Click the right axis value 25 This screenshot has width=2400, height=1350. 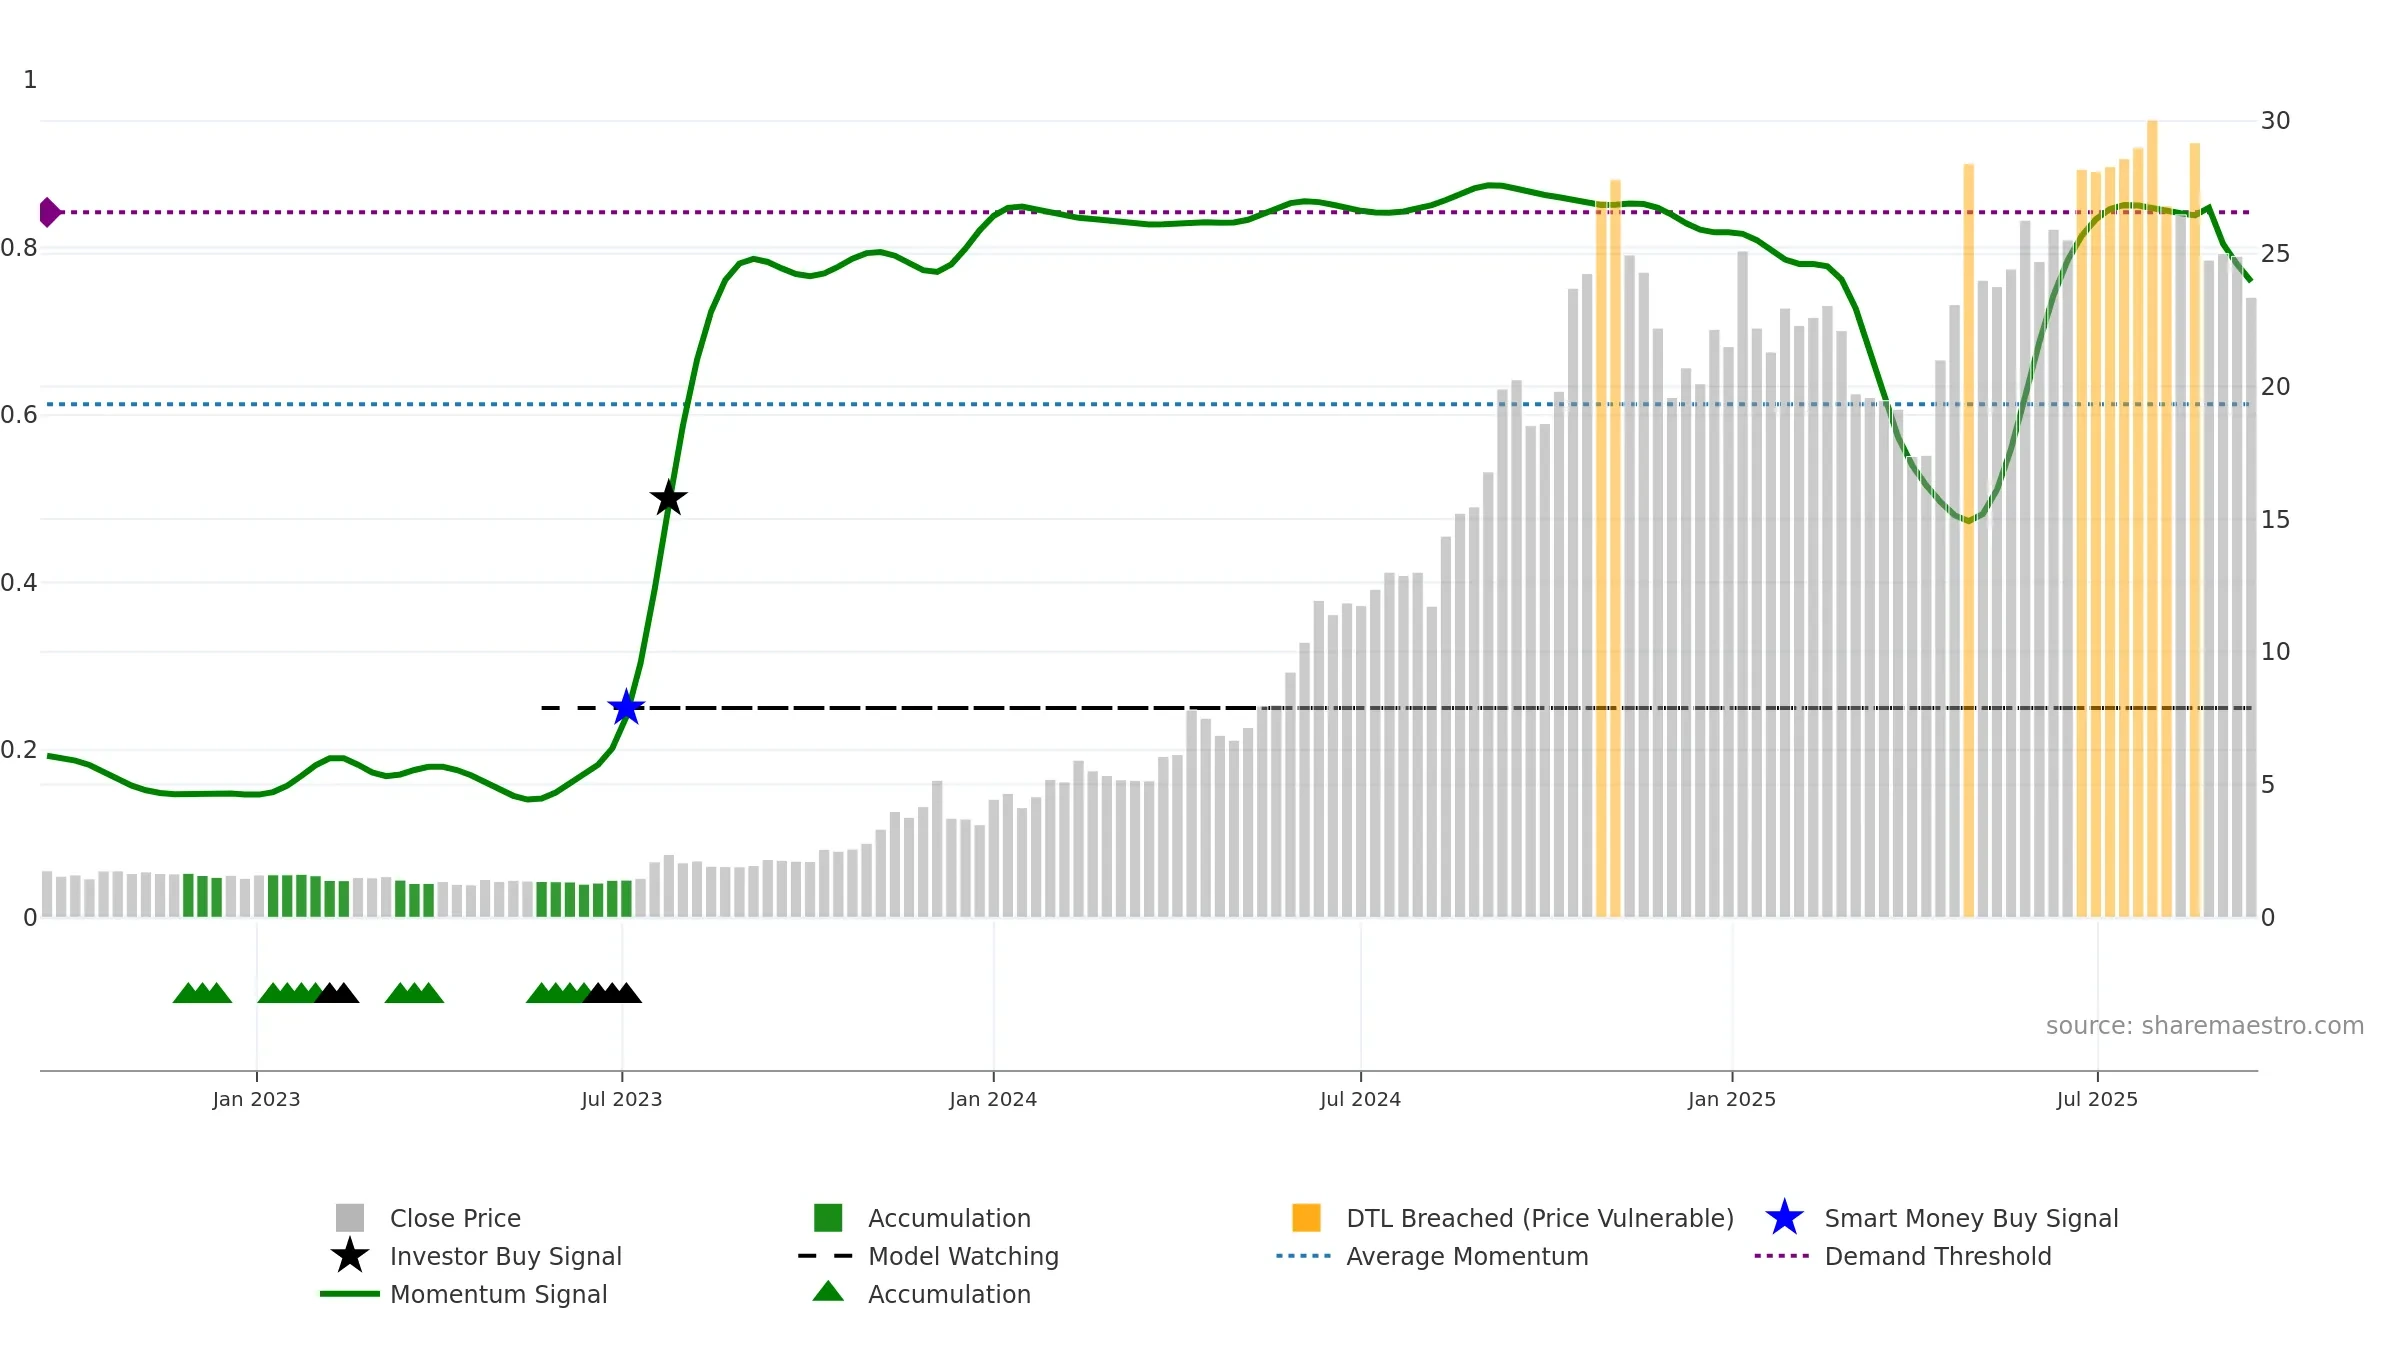2275,253
